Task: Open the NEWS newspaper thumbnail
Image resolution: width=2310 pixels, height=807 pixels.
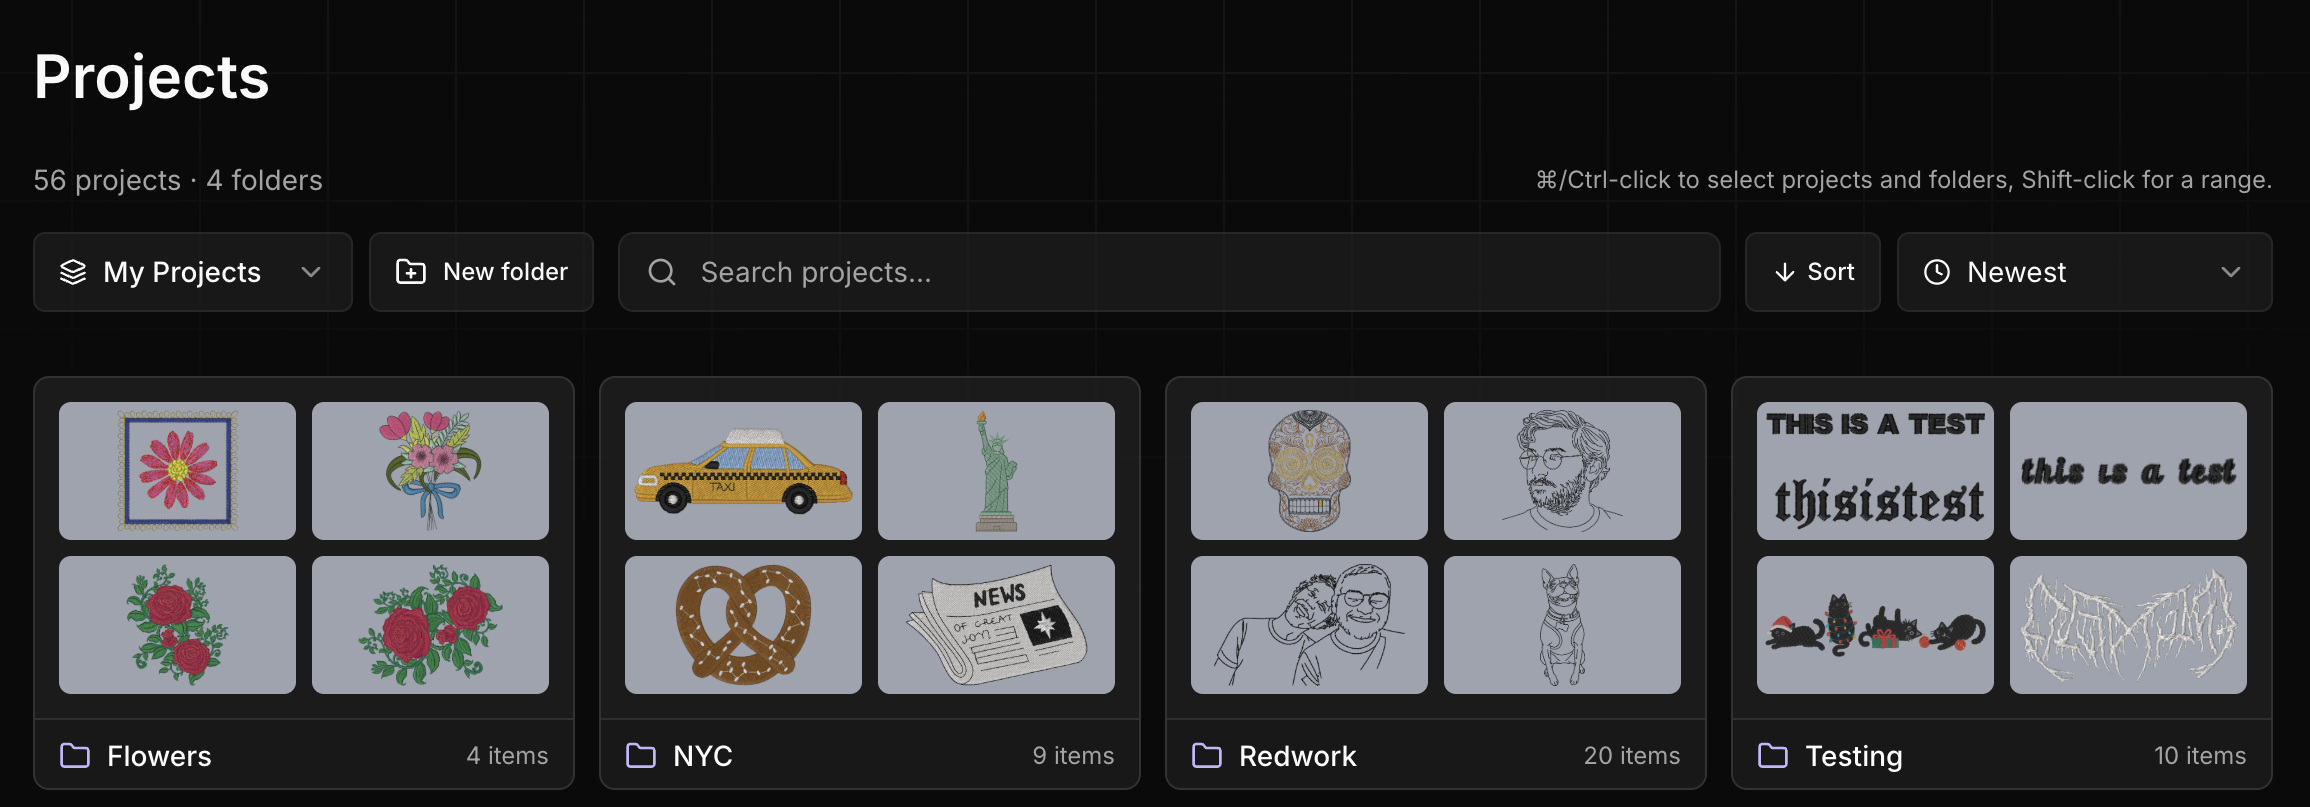Action: [x=996, y=625]
